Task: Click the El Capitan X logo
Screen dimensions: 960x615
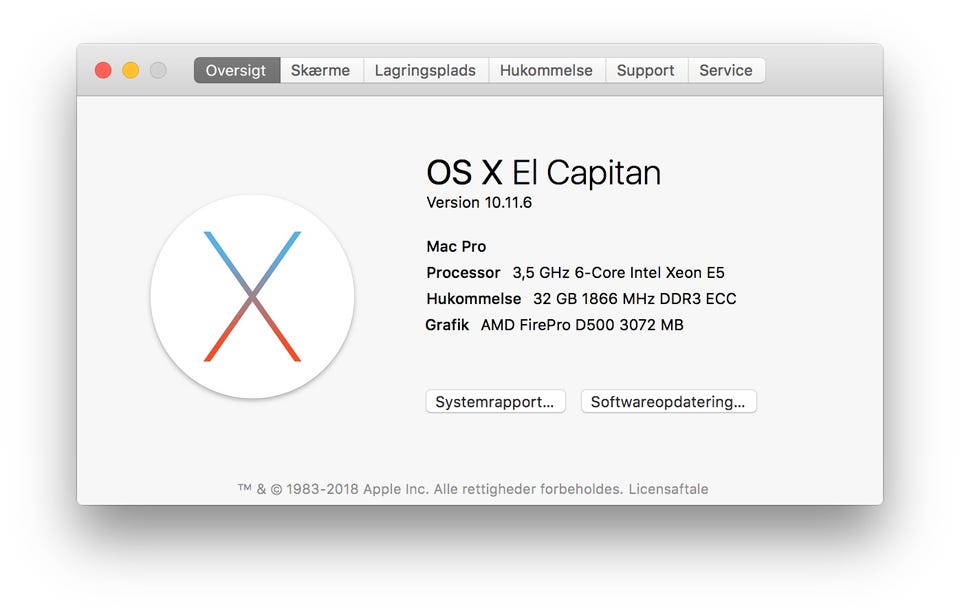Action: tap(252, 296)
